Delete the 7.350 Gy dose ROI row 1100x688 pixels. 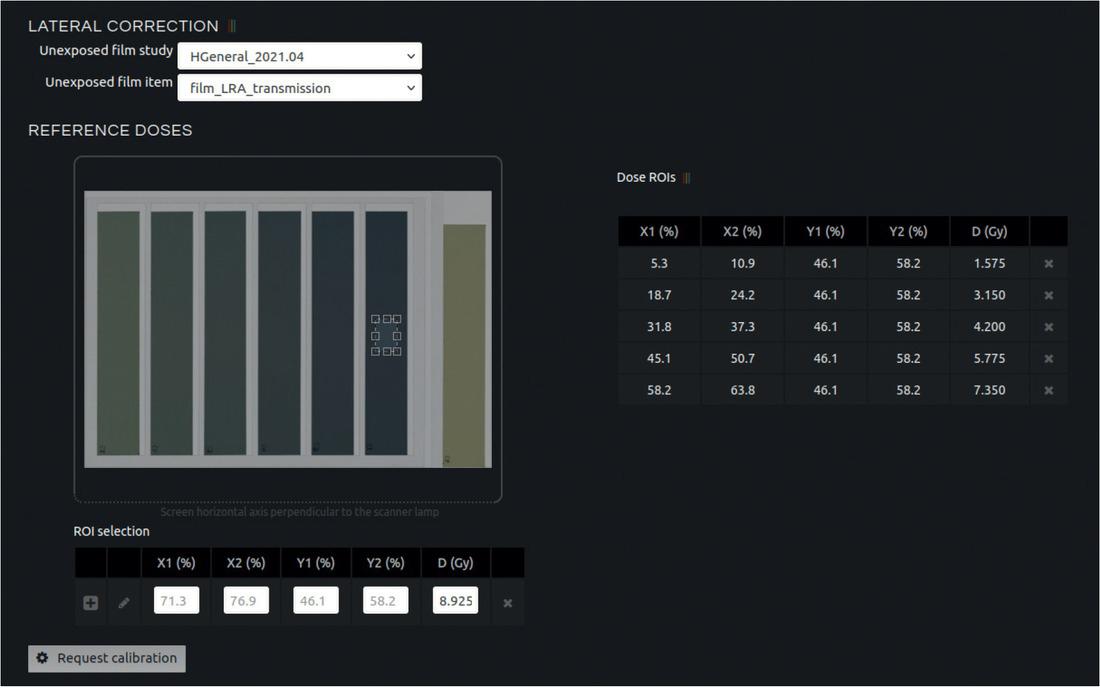point(1048,390)
